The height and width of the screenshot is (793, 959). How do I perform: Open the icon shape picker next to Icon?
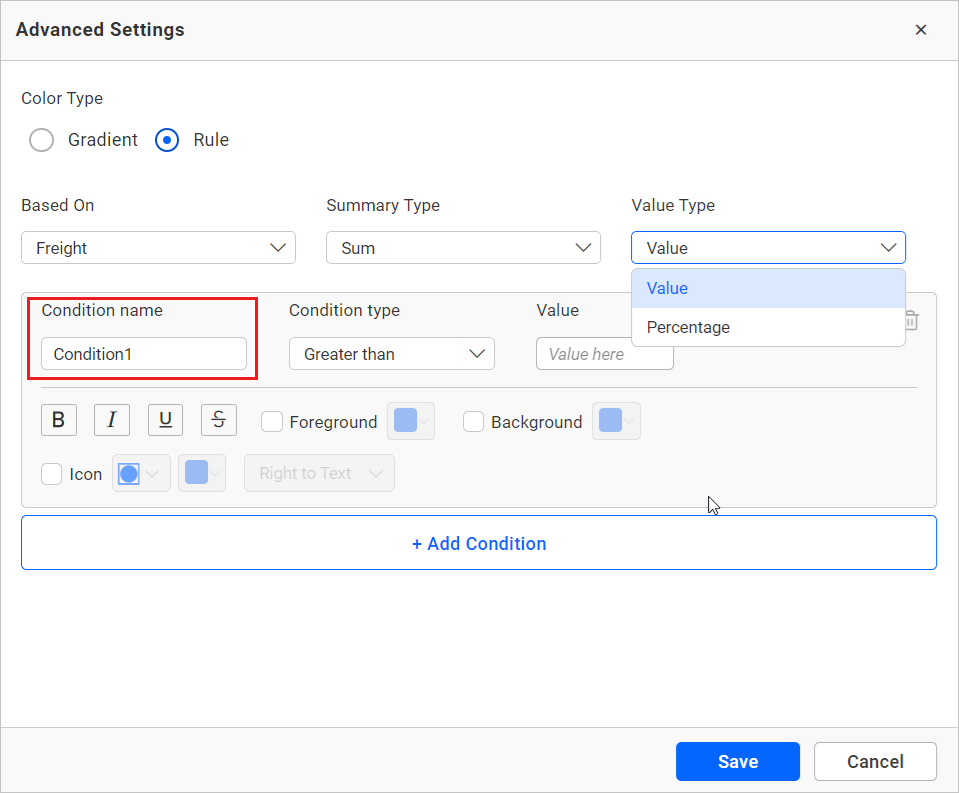141,473
